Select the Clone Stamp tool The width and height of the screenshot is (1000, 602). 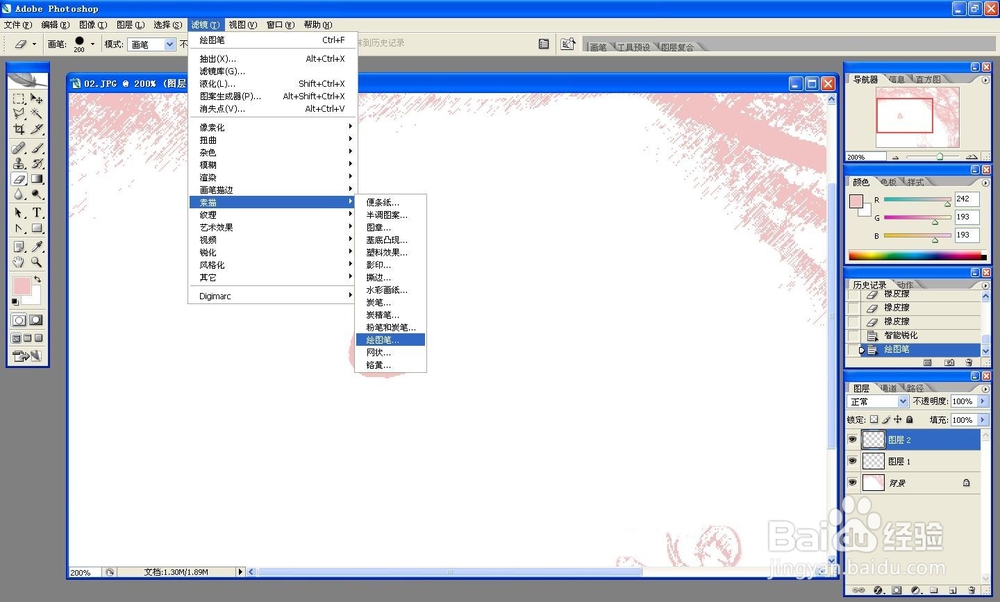click(19, 163)
